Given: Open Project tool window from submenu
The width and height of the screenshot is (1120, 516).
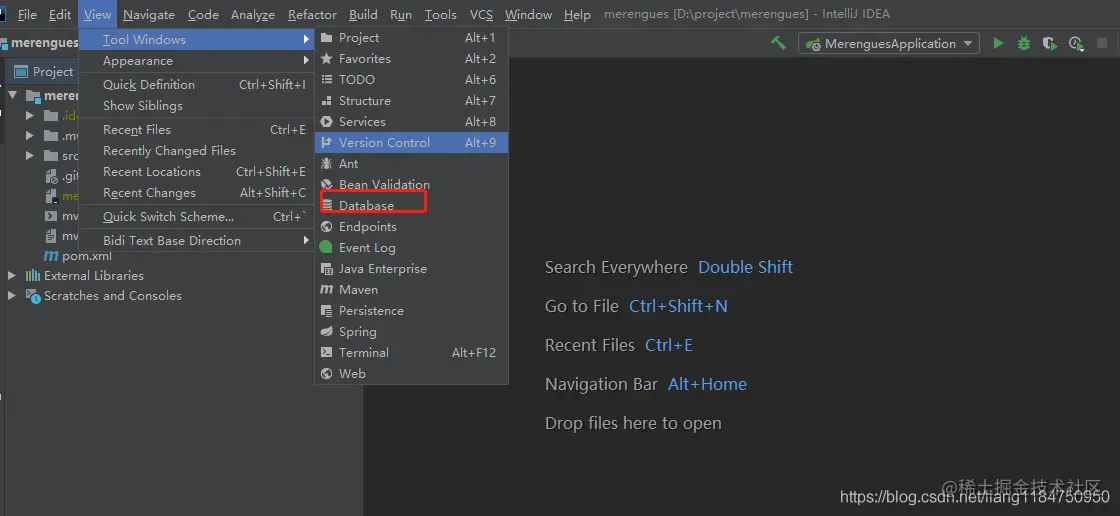Looking at the screenshot, I should coord(411,38).
